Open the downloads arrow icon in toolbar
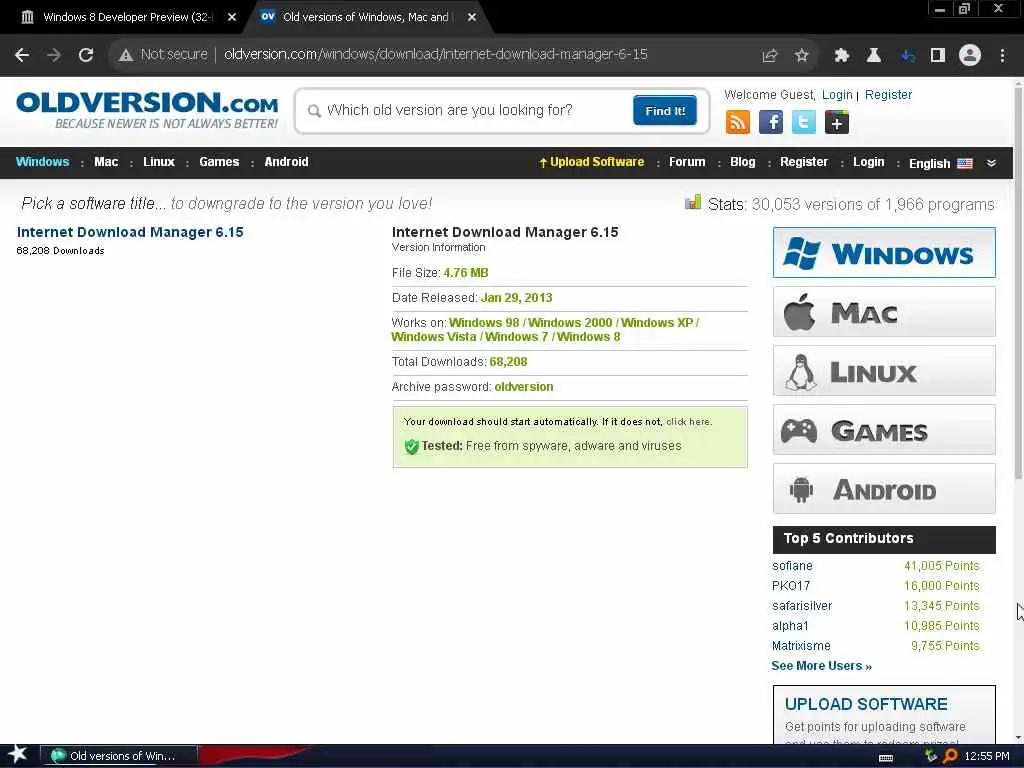 (907, 56)
